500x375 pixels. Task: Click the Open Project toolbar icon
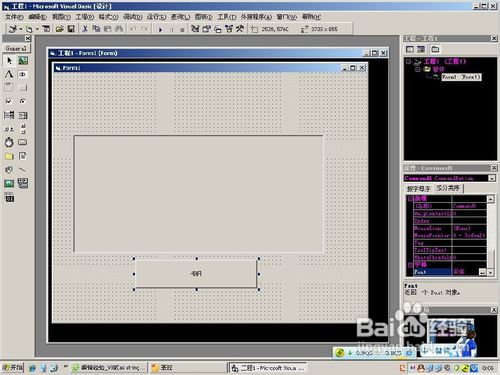tap(59, 29)
